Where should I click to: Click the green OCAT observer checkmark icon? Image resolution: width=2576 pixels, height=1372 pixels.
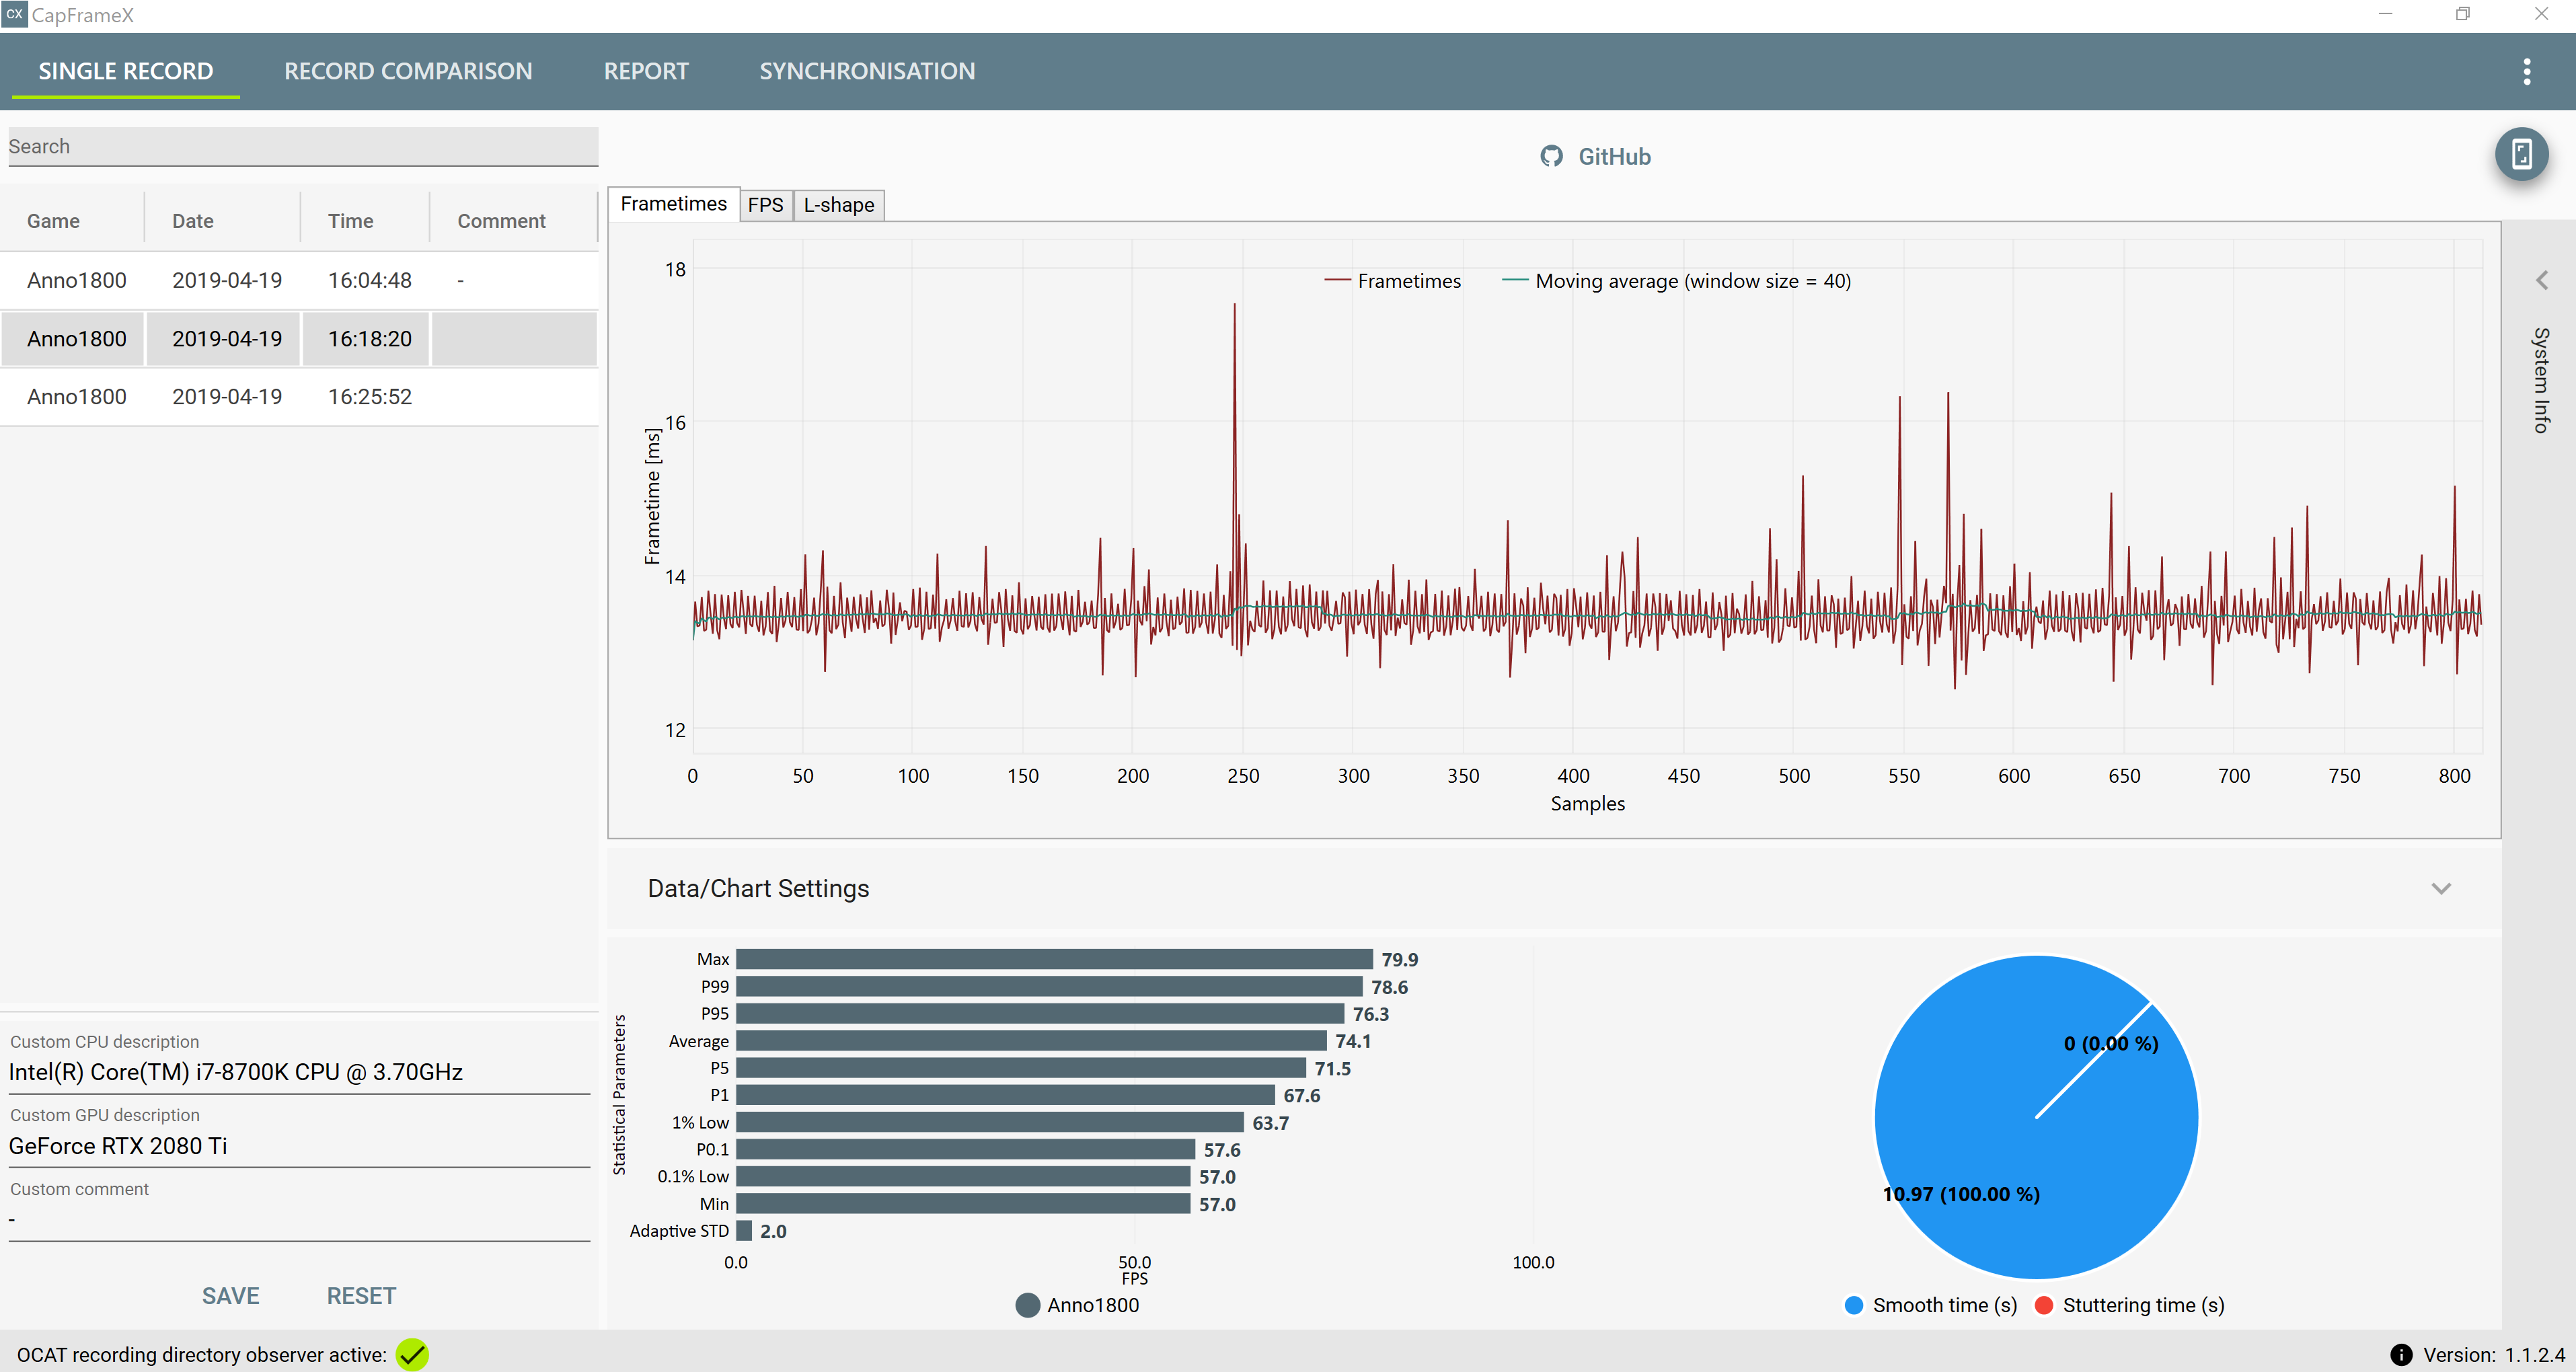(412, 1354)
